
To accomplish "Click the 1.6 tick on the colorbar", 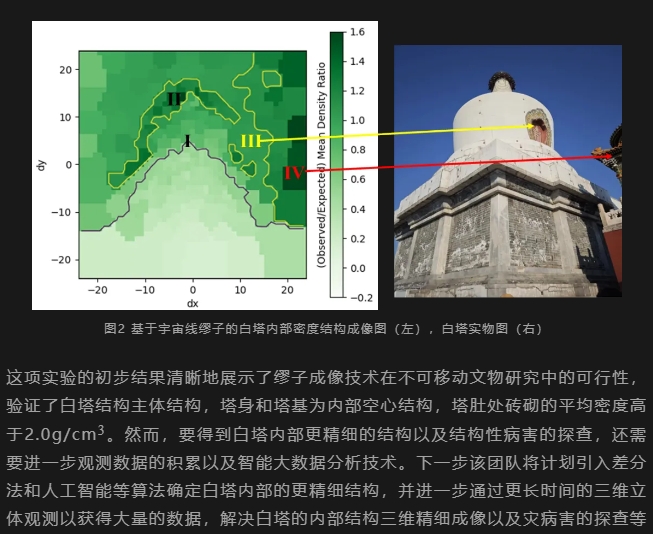I will [358, 33].
